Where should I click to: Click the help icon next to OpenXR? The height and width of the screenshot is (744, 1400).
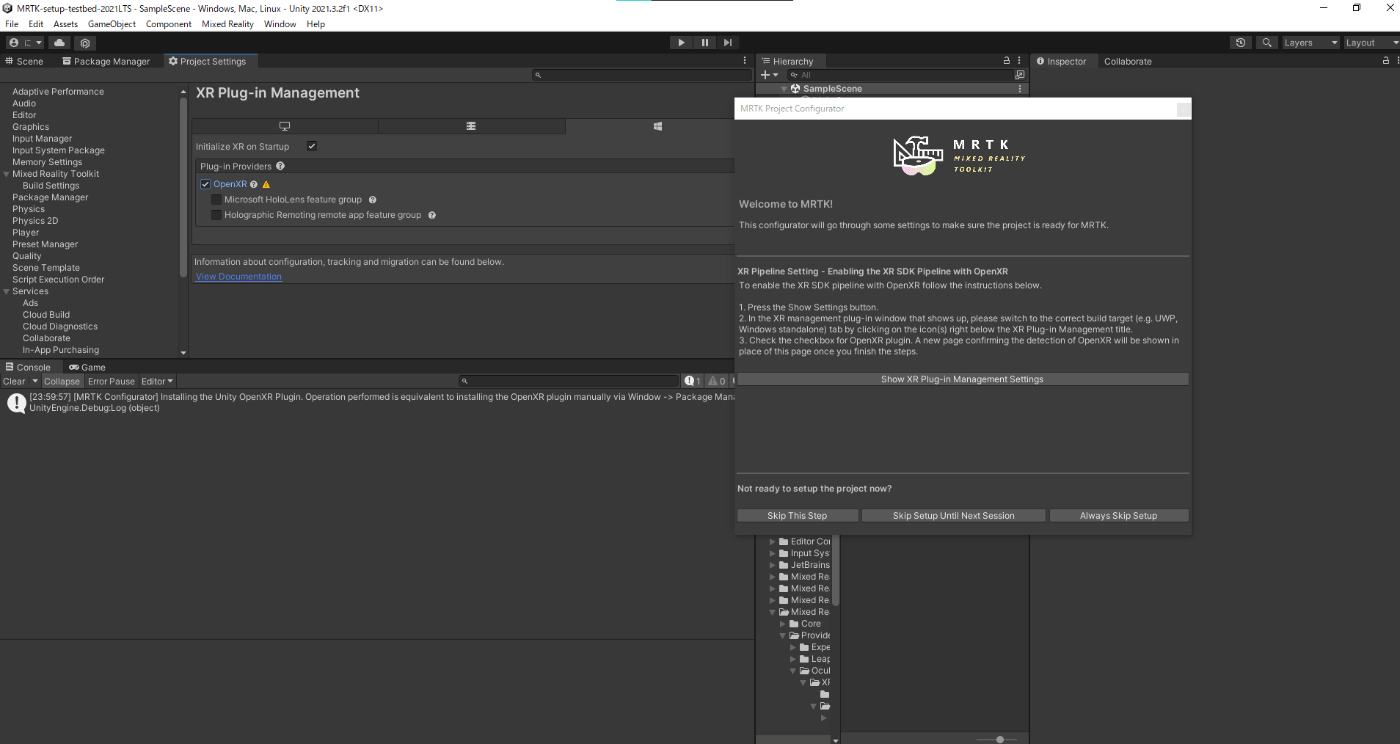pos(254,184)
